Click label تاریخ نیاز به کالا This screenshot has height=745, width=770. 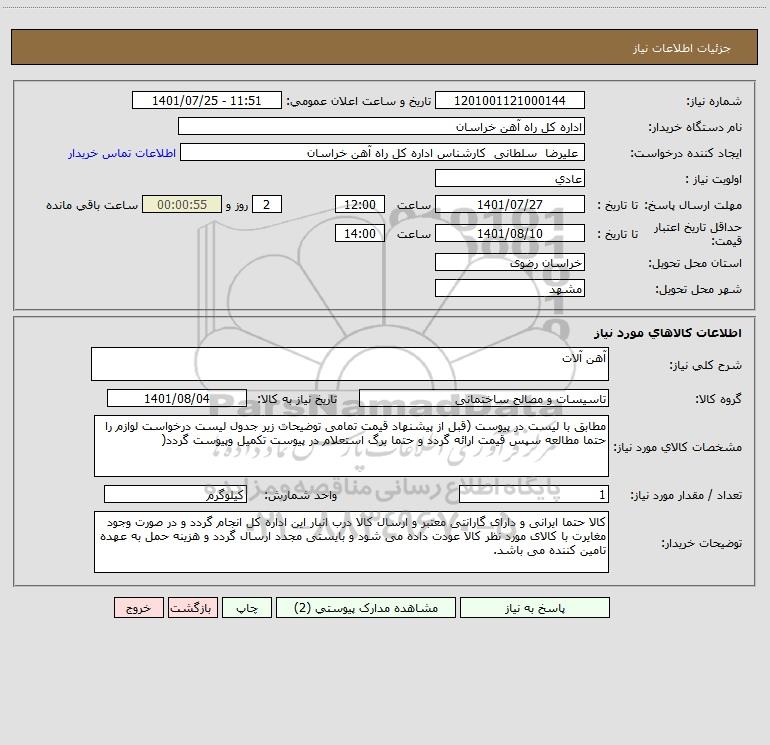pos(297,399)
